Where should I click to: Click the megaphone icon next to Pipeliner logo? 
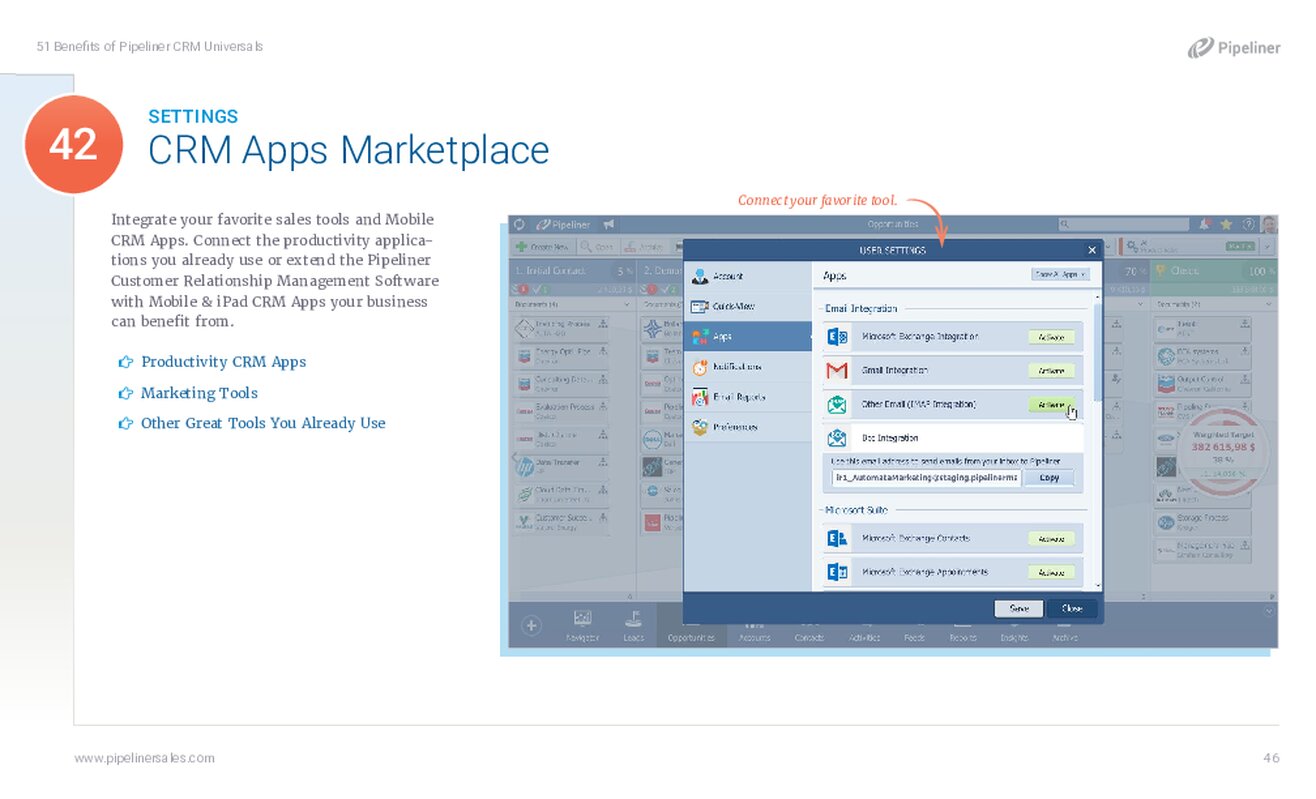point(608,225)
